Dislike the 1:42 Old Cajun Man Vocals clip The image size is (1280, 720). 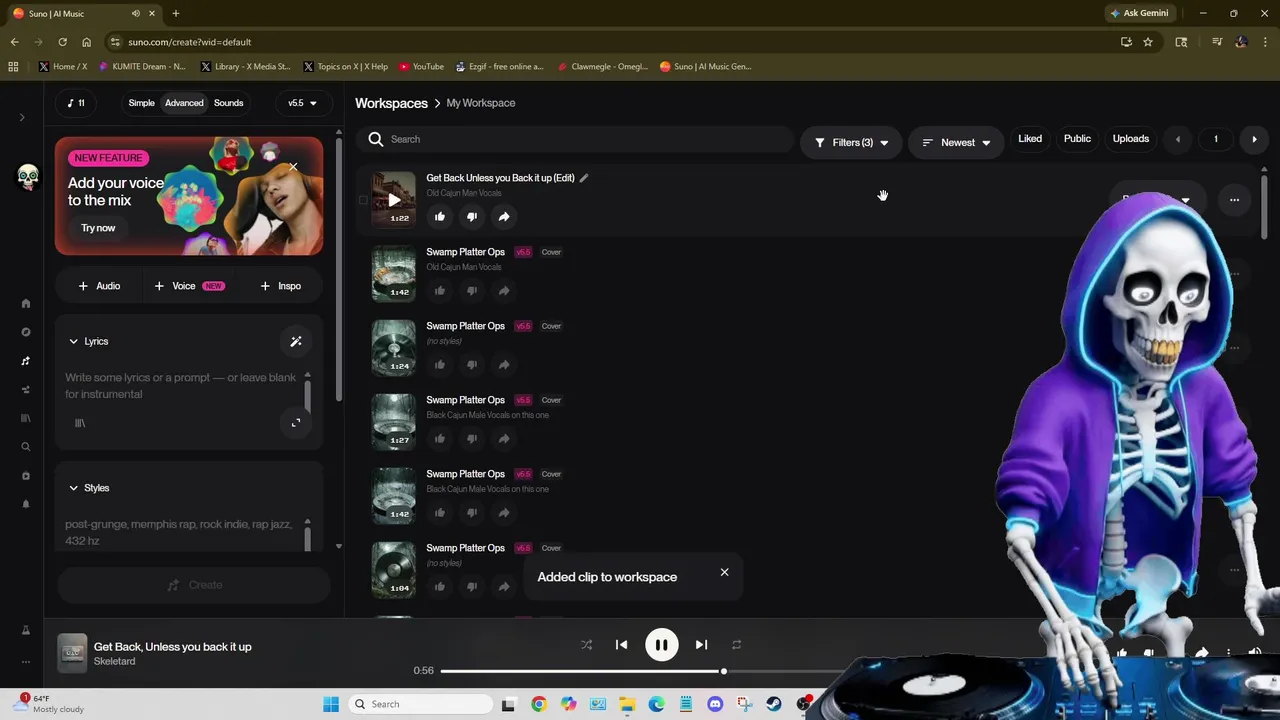472,290
